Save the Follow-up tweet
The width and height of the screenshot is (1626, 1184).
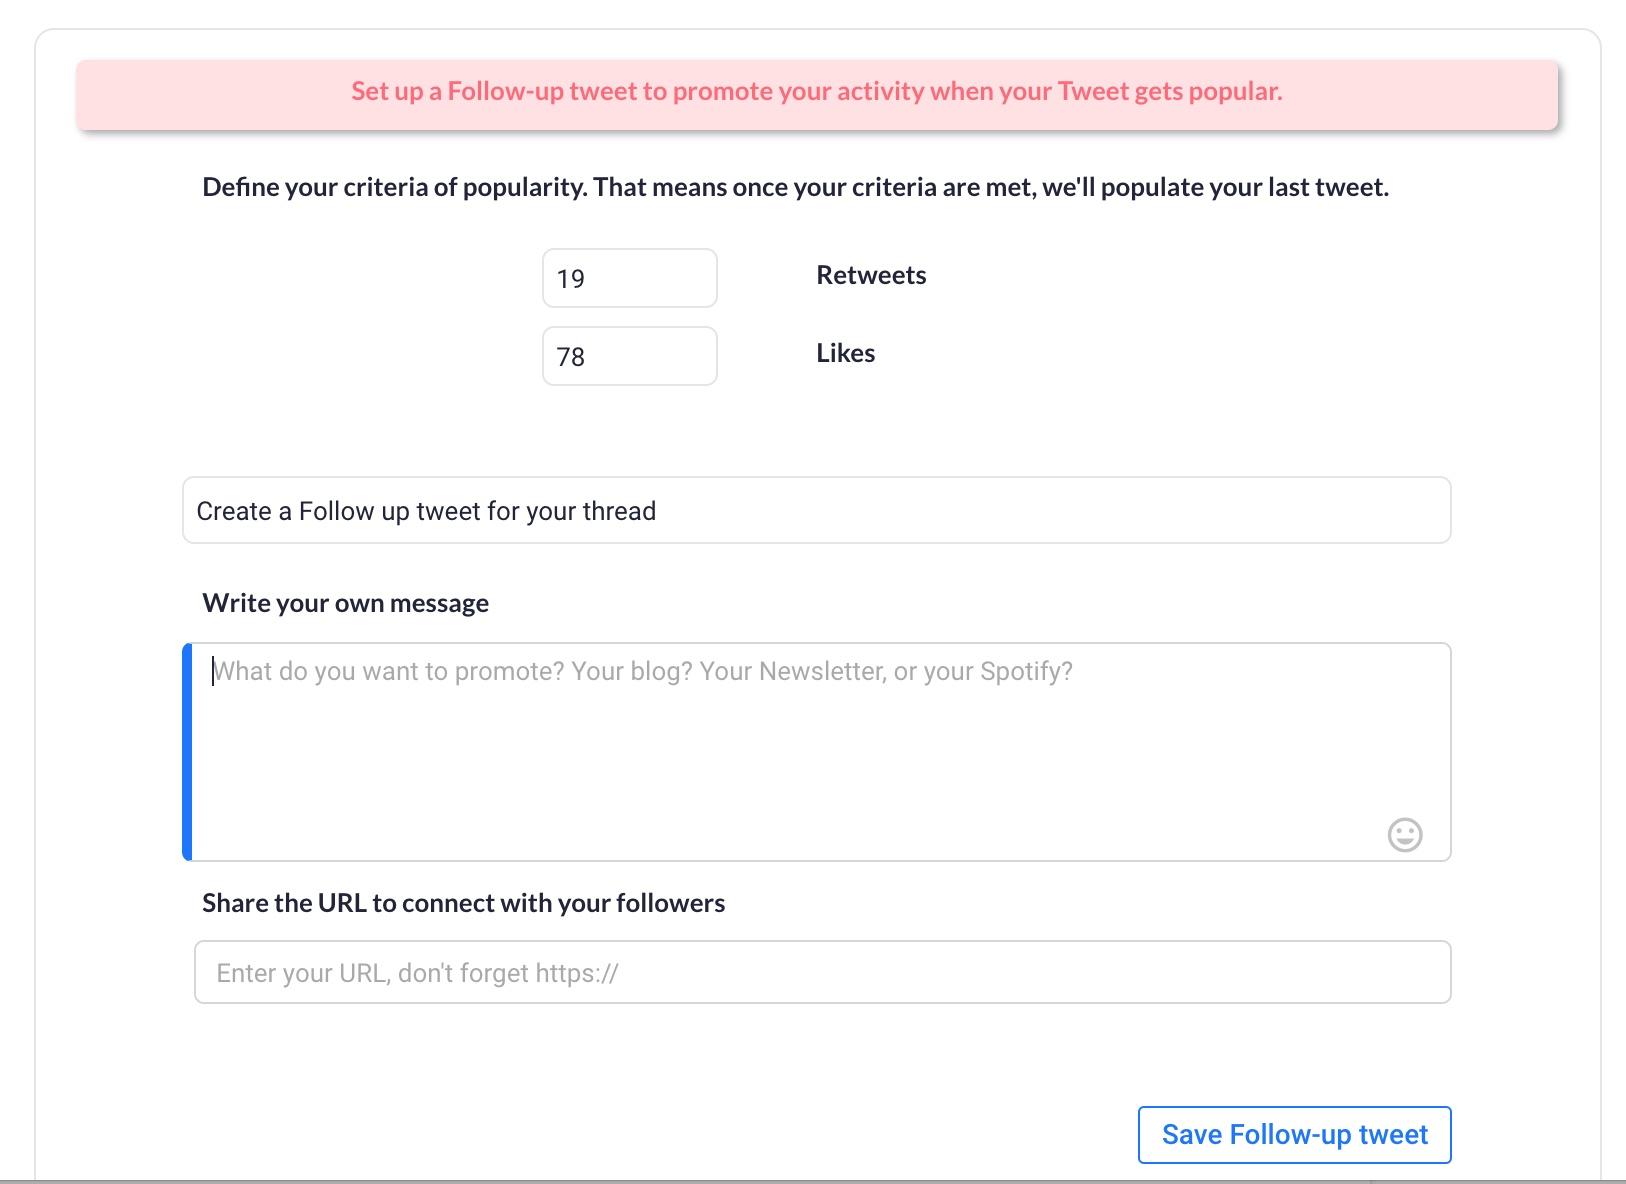point(1295,1135)
